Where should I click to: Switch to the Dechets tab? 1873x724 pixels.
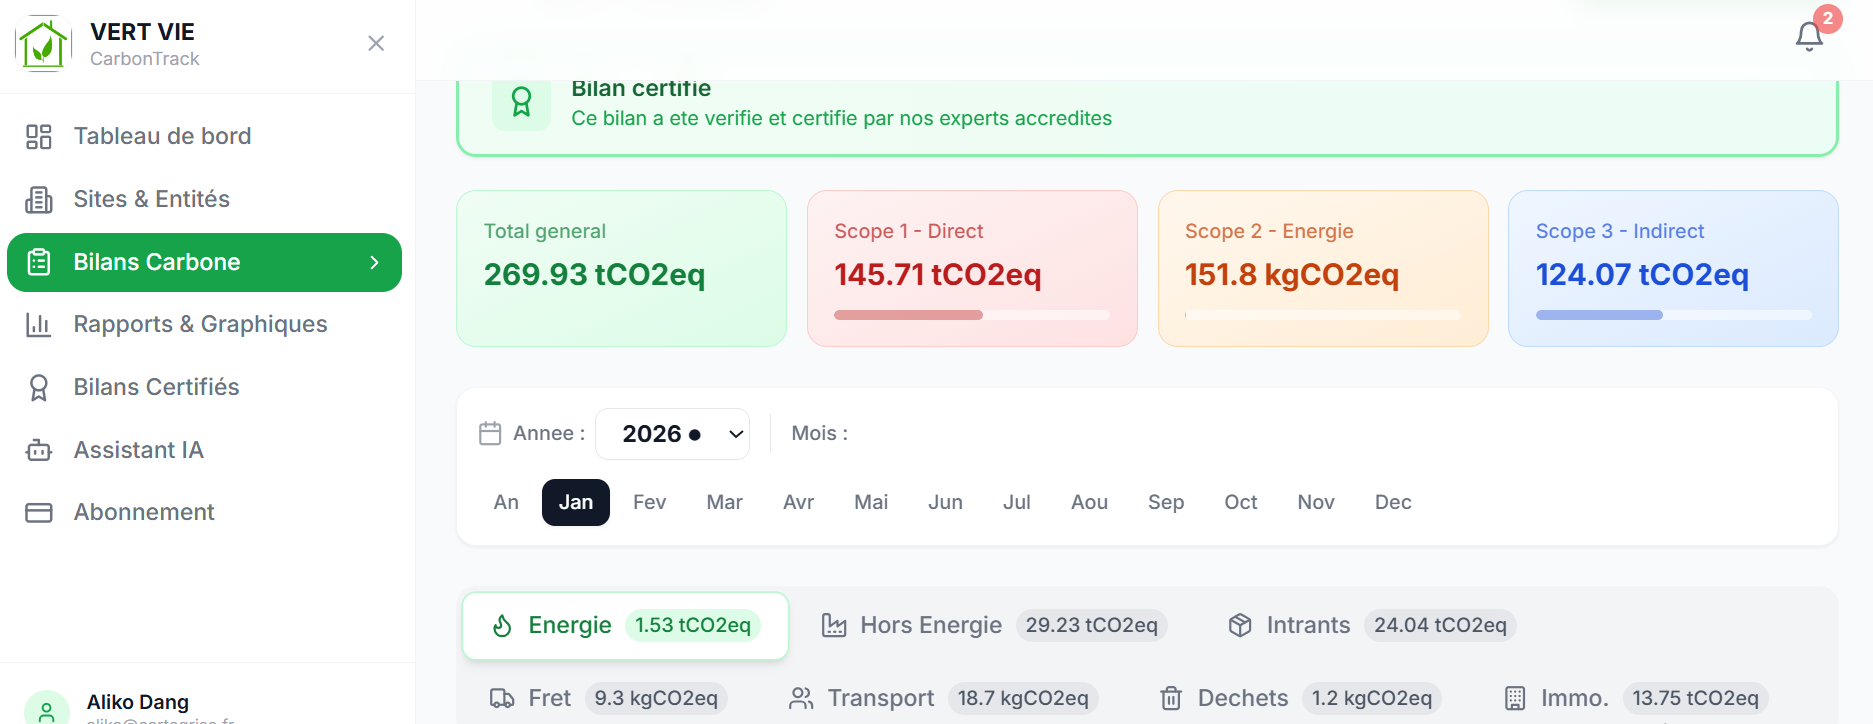pos(1300,698)
